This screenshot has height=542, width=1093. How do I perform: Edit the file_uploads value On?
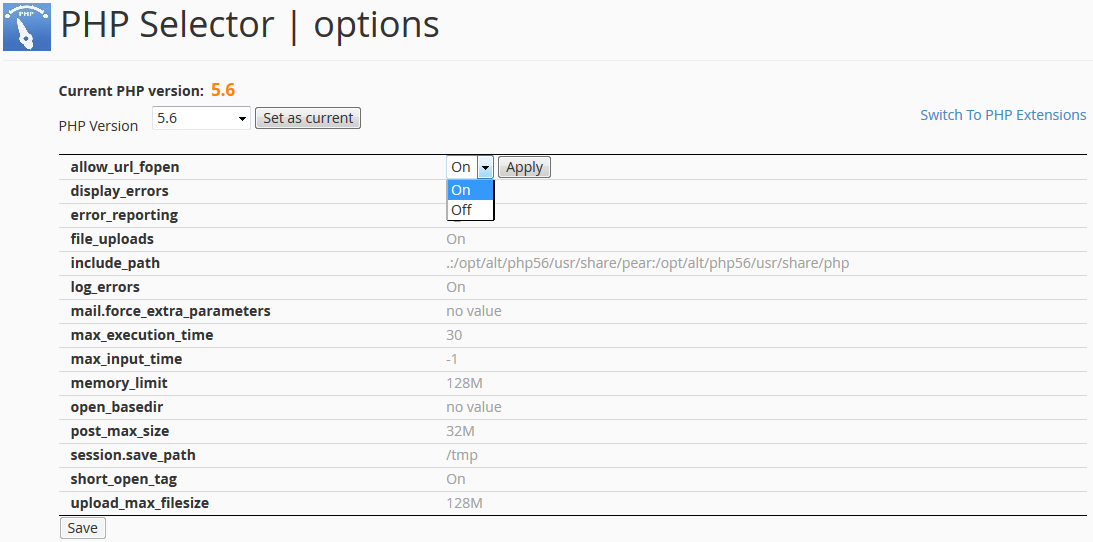456,239
